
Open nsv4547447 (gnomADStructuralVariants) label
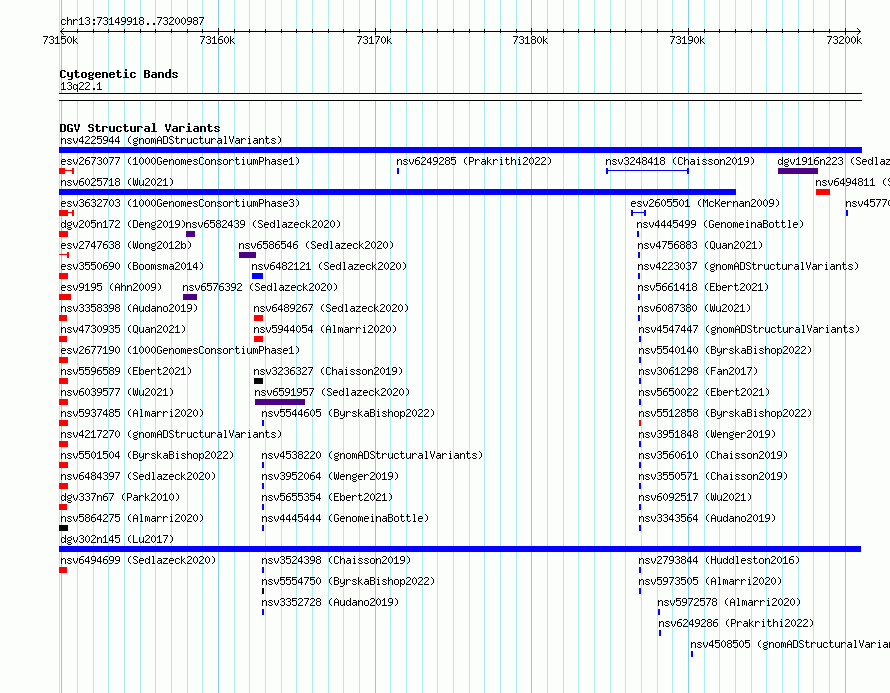[749, 329]
